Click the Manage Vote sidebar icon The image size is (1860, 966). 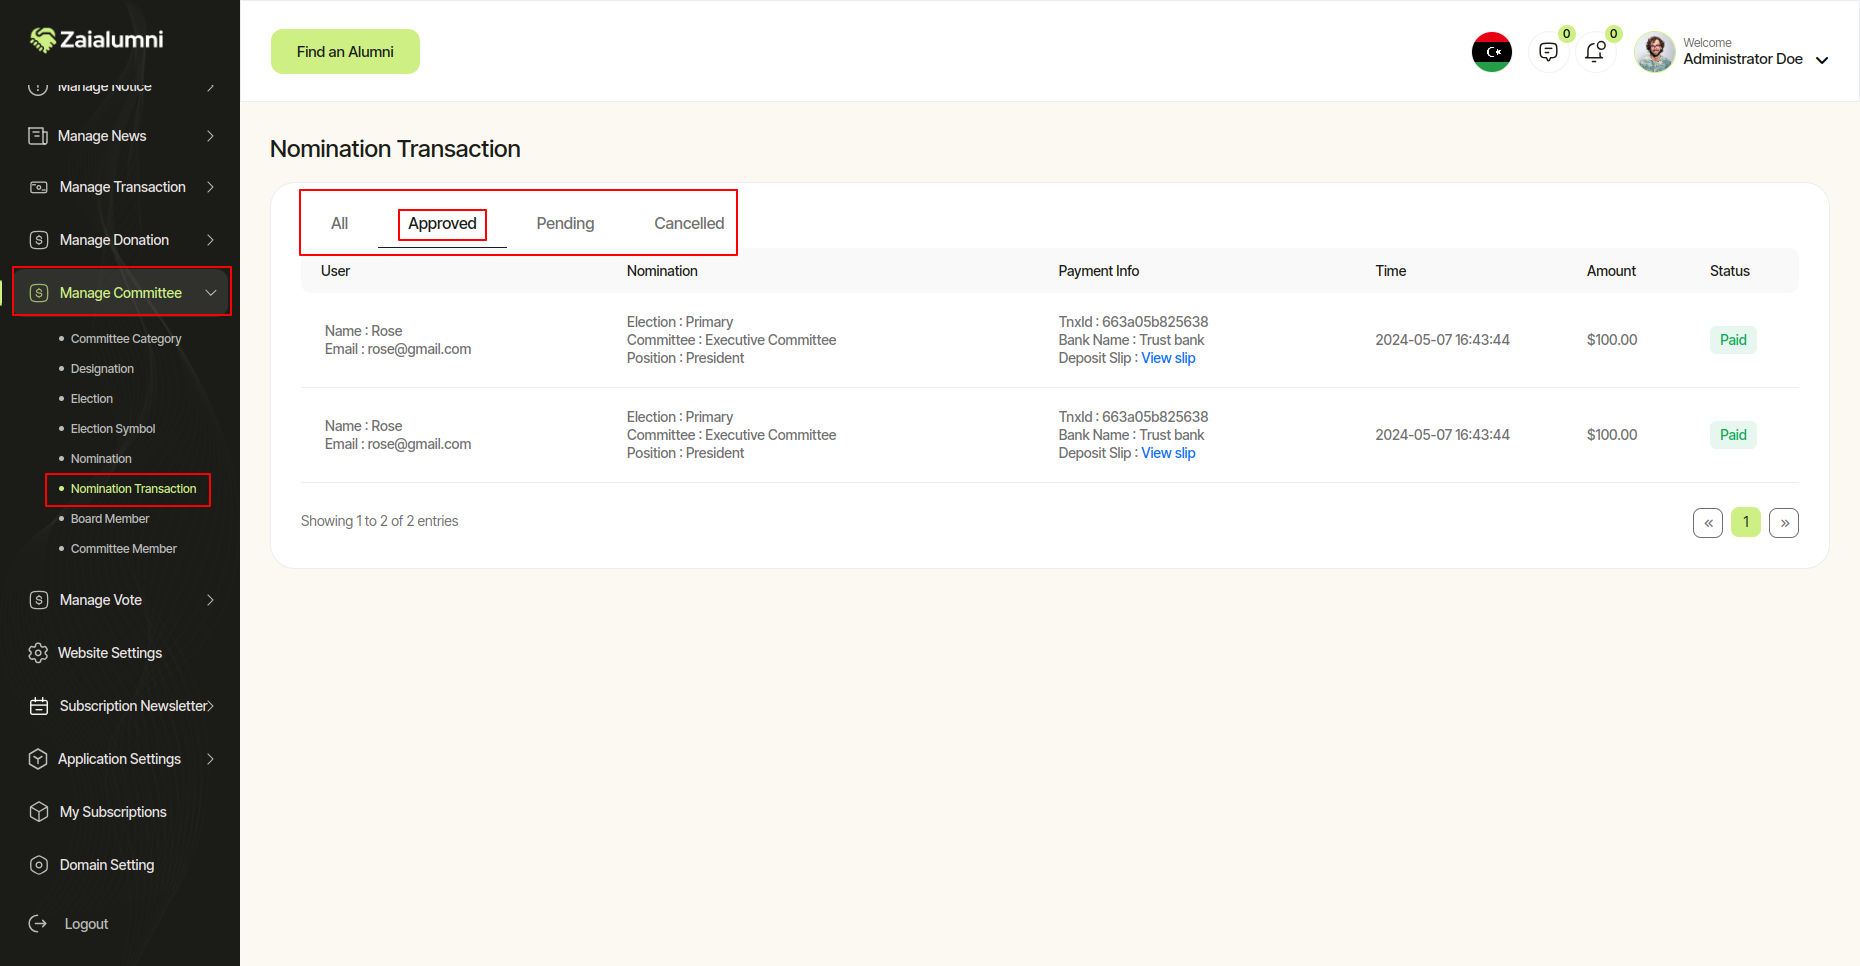tap(39, 600)
